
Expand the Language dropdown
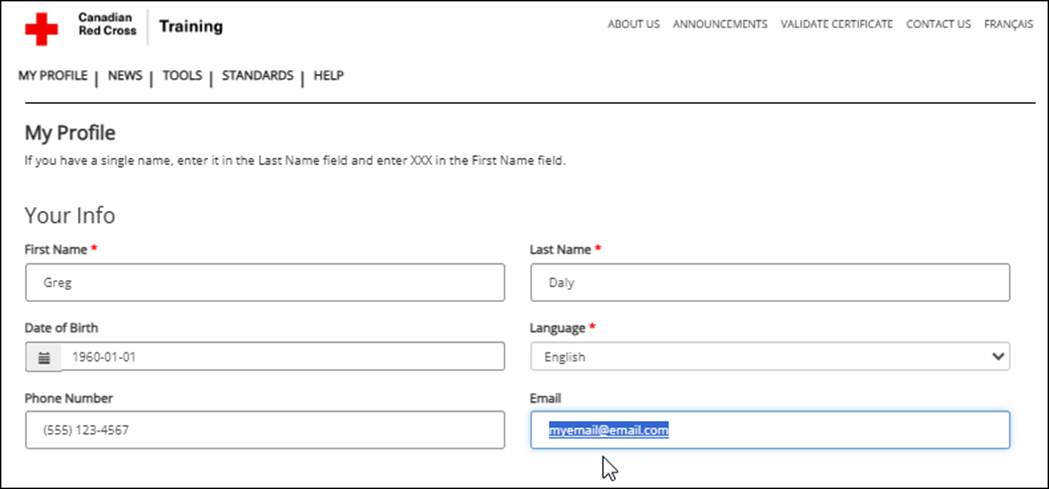(770, 357)
